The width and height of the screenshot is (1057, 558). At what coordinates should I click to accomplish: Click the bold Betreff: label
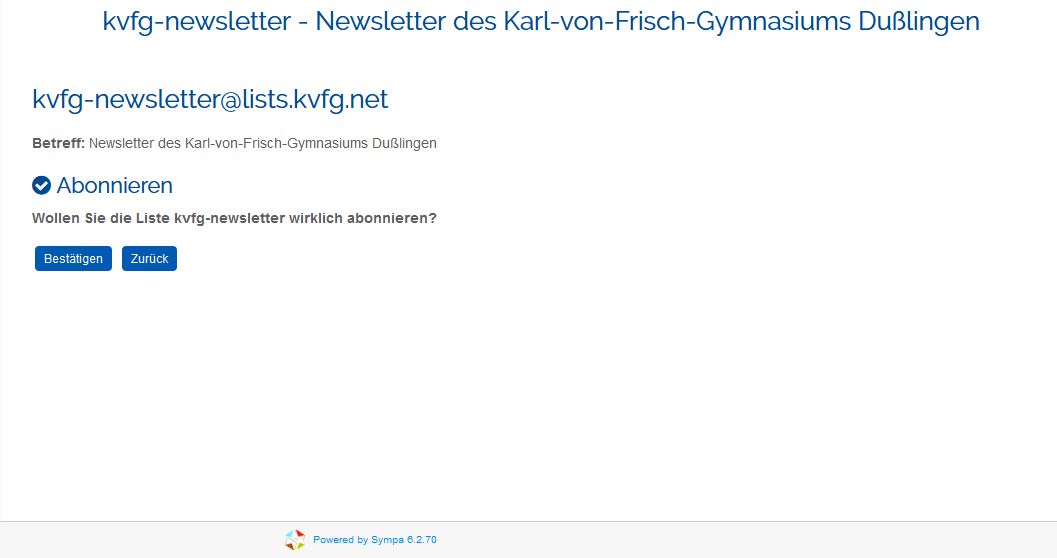click(58, 143)
